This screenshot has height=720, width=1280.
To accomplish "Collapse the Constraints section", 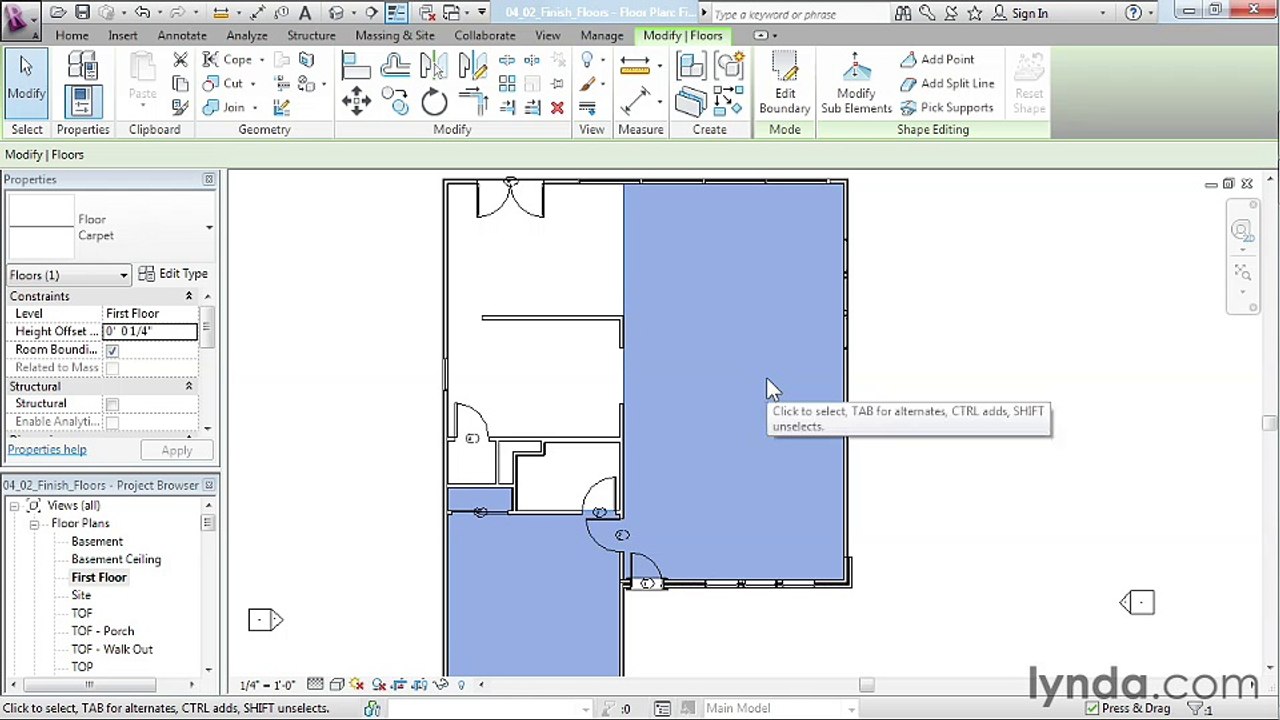I will click(x=188, y=296).
